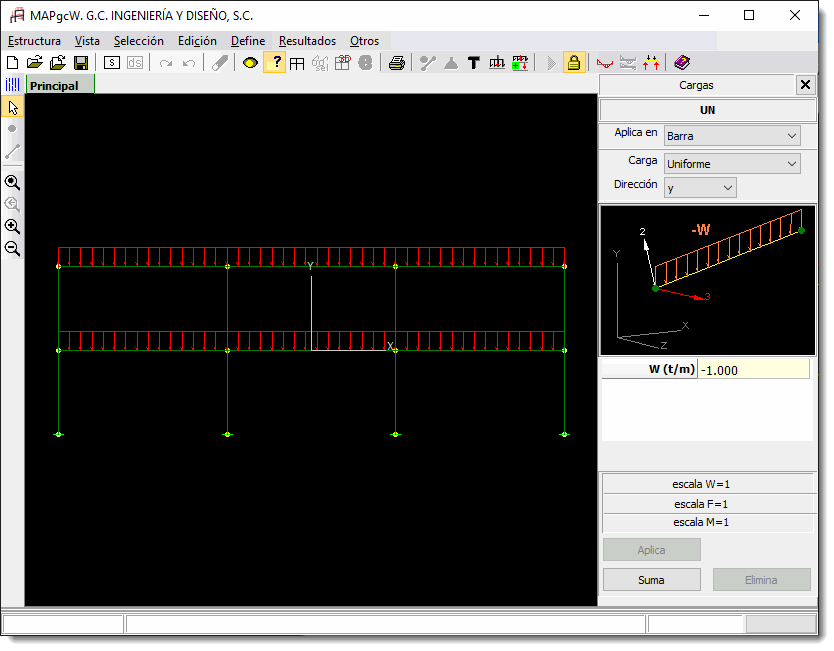The width and height of the screenshot is (834, 651).
Task: Save the model with the floppy disk icon
Action: (81, 63)
